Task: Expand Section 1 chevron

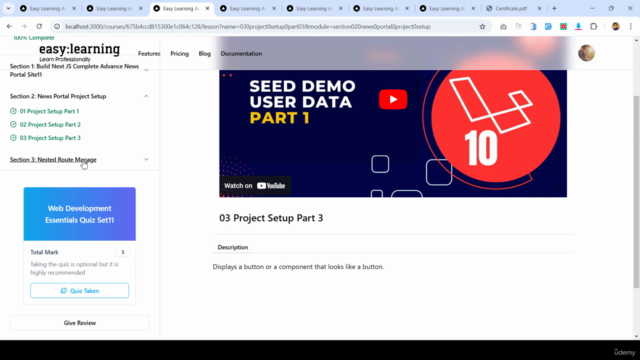Action: click(146, 70)
